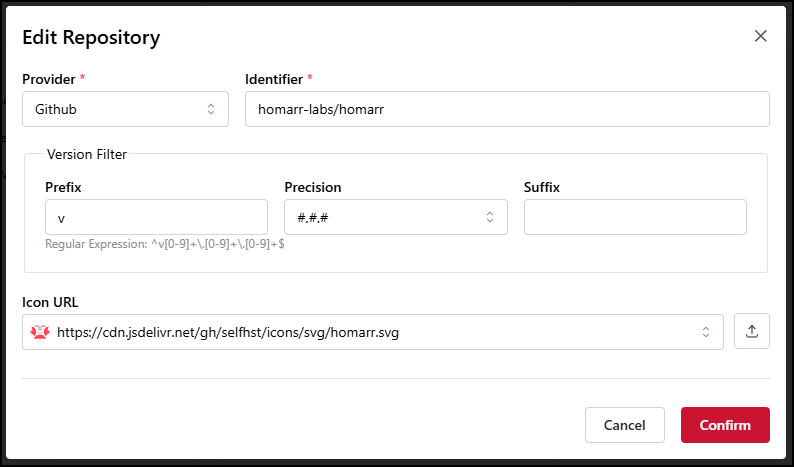Click the Version Filter group legend
Image resolution: width=794 pixels, height=467 pixels.
[x=87, y=154]
